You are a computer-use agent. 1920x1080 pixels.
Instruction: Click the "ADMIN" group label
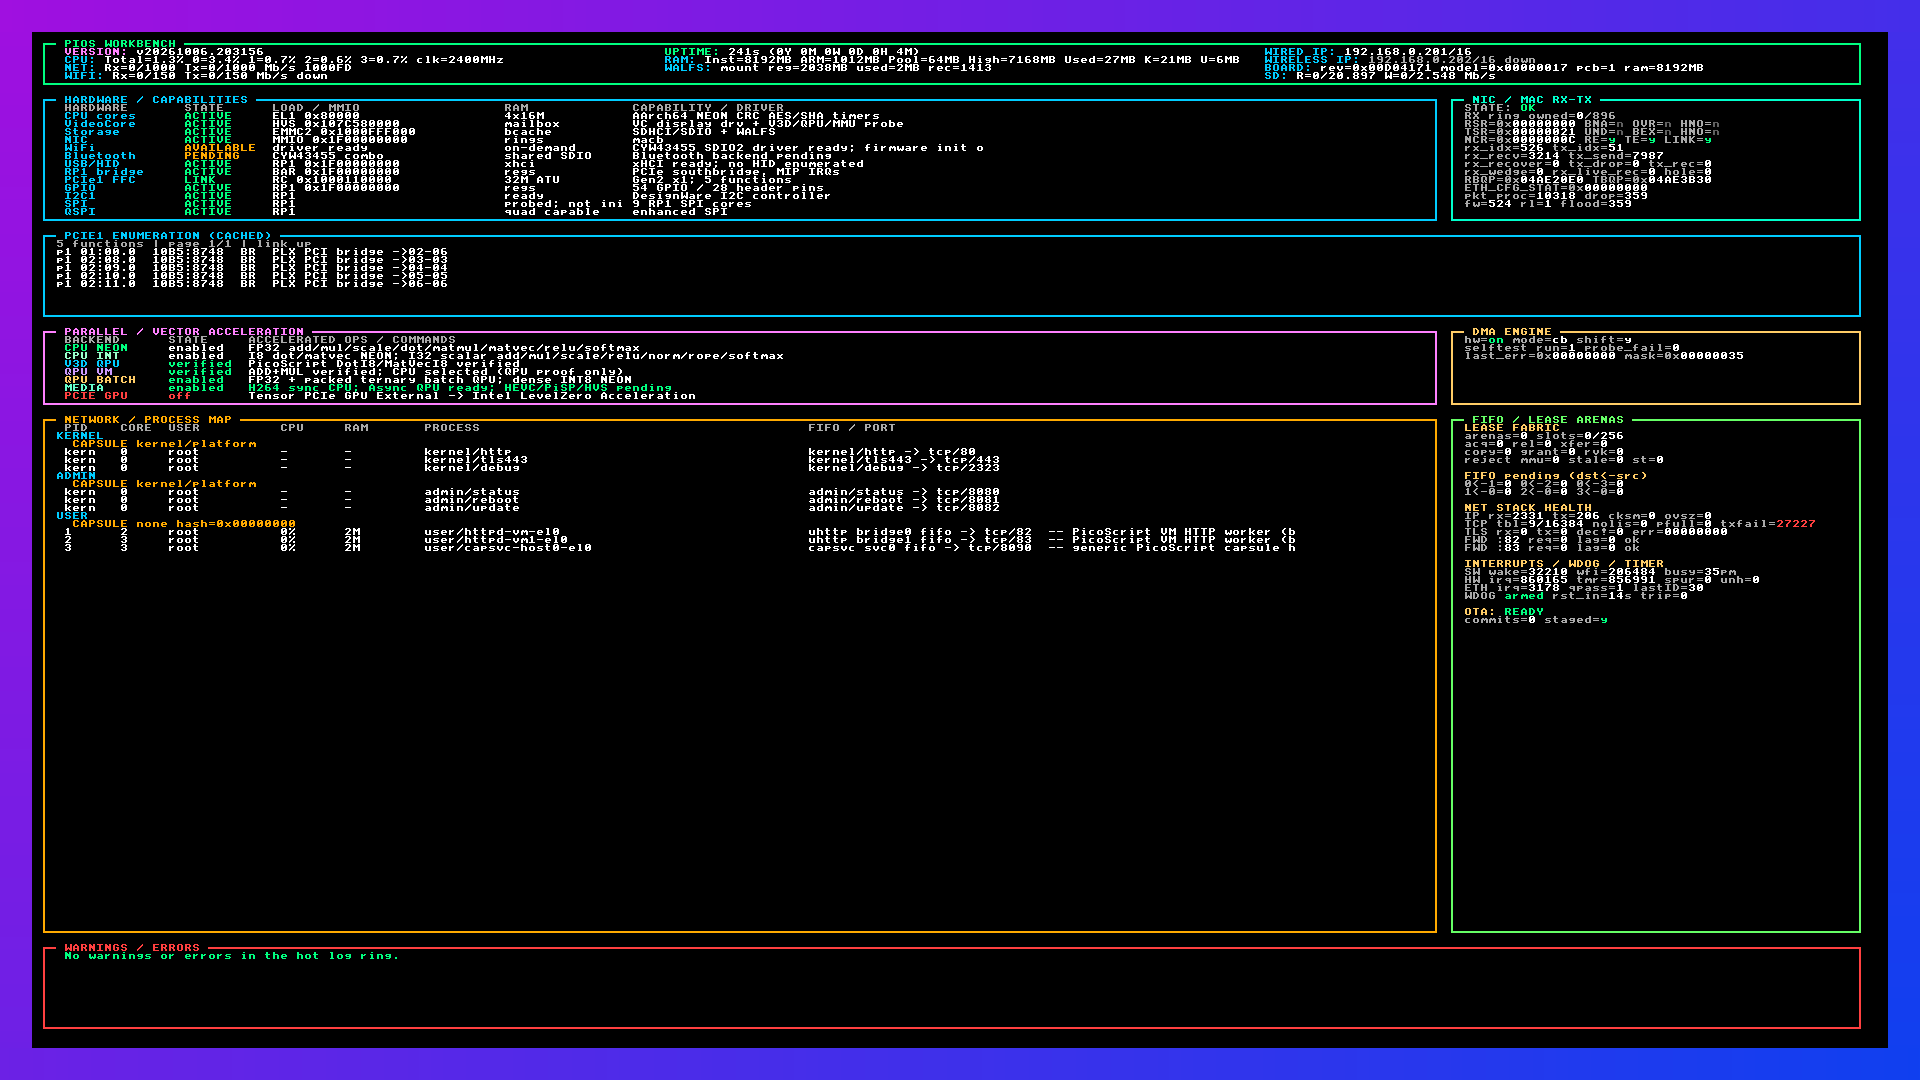tap(76, 476)
